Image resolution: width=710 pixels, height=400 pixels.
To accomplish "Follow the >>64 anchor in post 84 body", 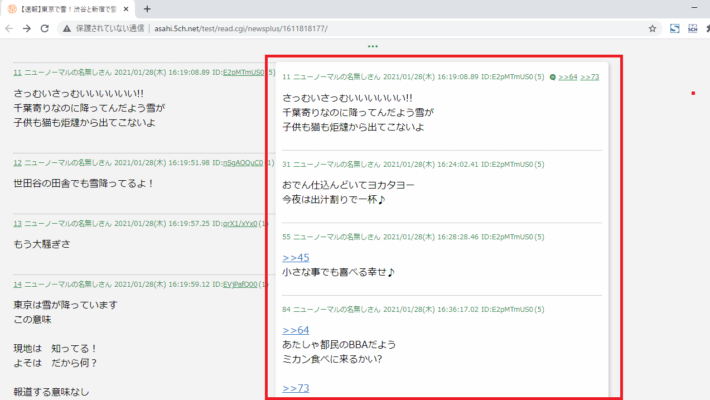I will [296, 330].
